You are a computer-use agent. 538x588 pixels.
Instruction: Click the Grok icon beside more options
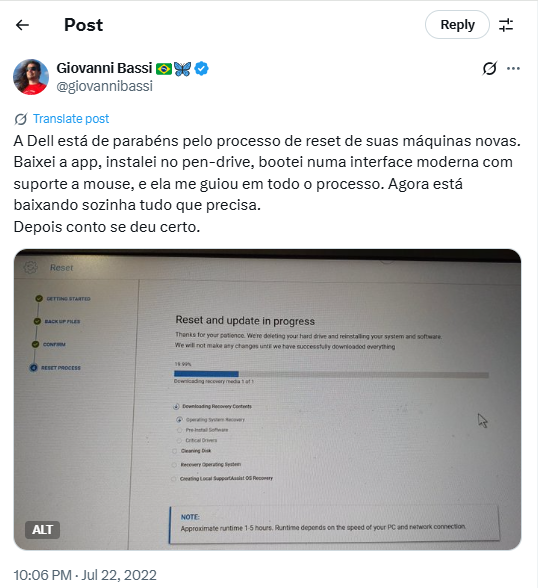tap(489, 68)
